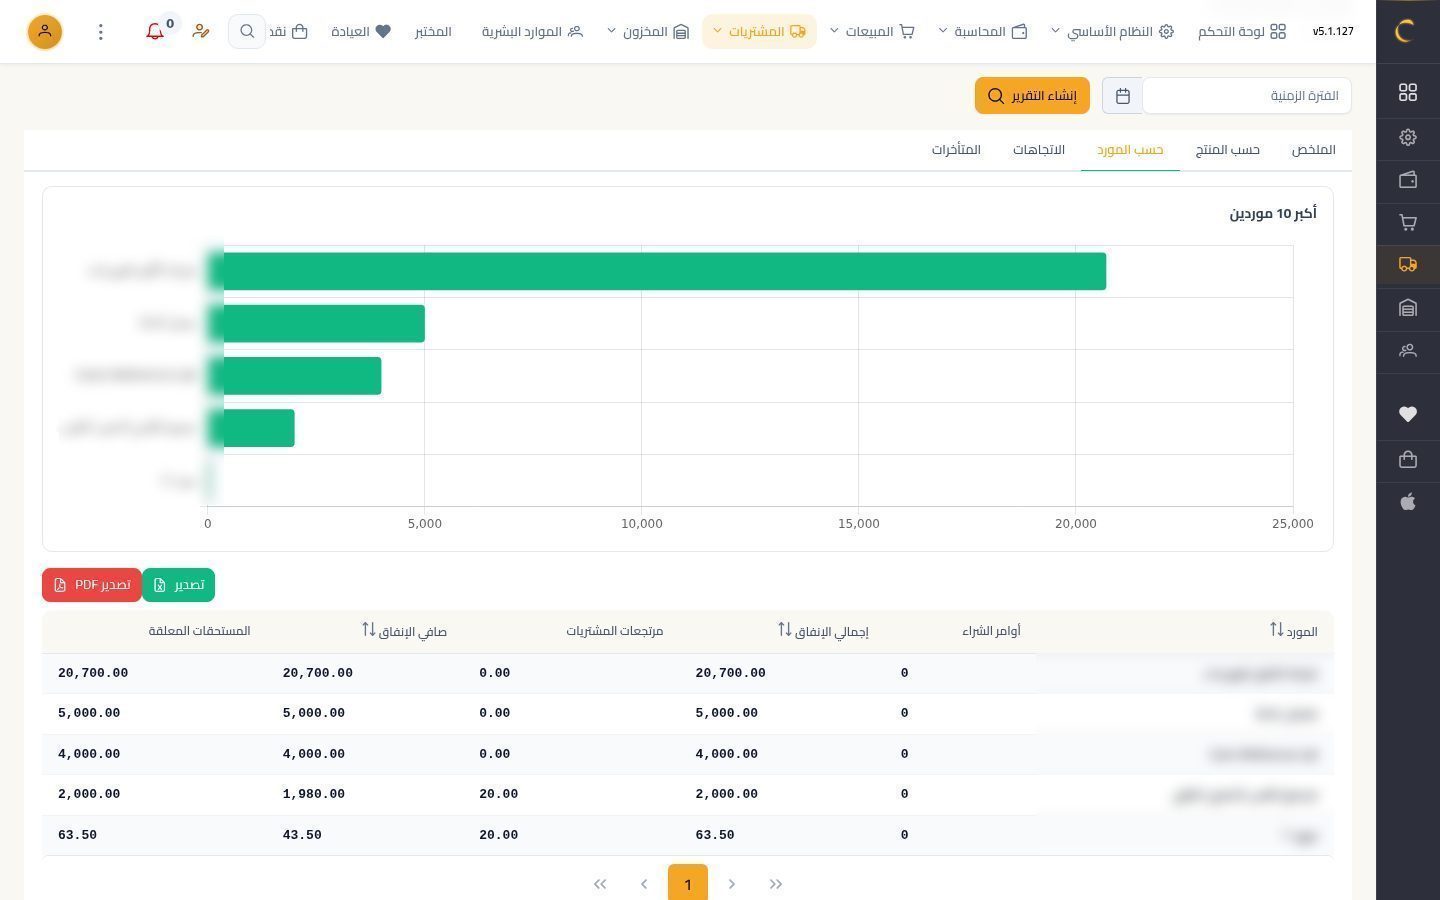
Task: Click the user profile avatar
Action: 45,32
